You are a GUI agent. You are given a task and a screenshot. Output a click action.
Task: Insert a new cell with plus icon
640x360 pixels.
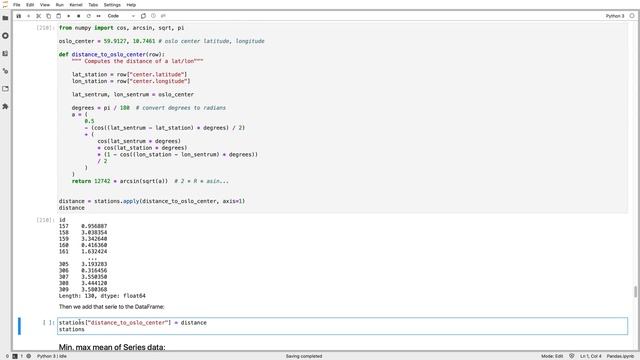29,16
